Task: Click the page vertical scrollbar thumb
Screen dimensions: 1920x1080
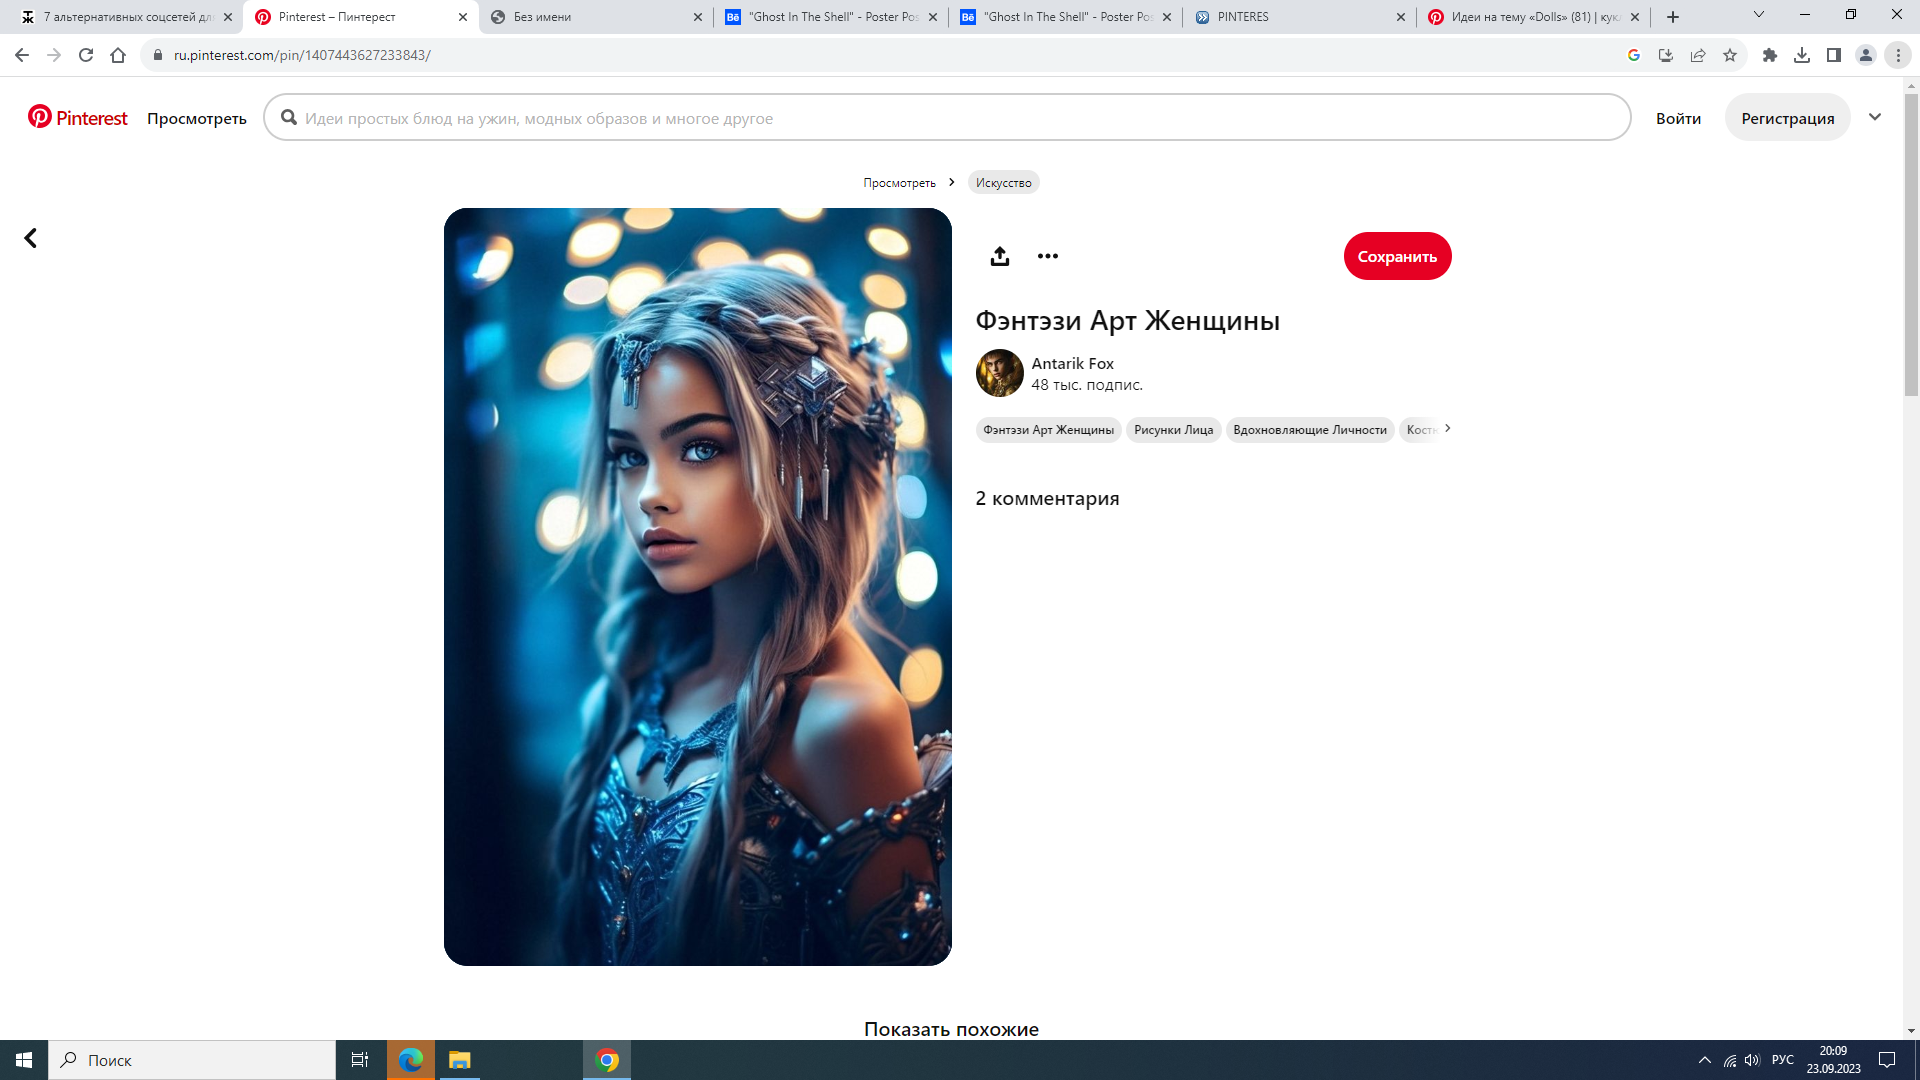Action: point(1911,246)
